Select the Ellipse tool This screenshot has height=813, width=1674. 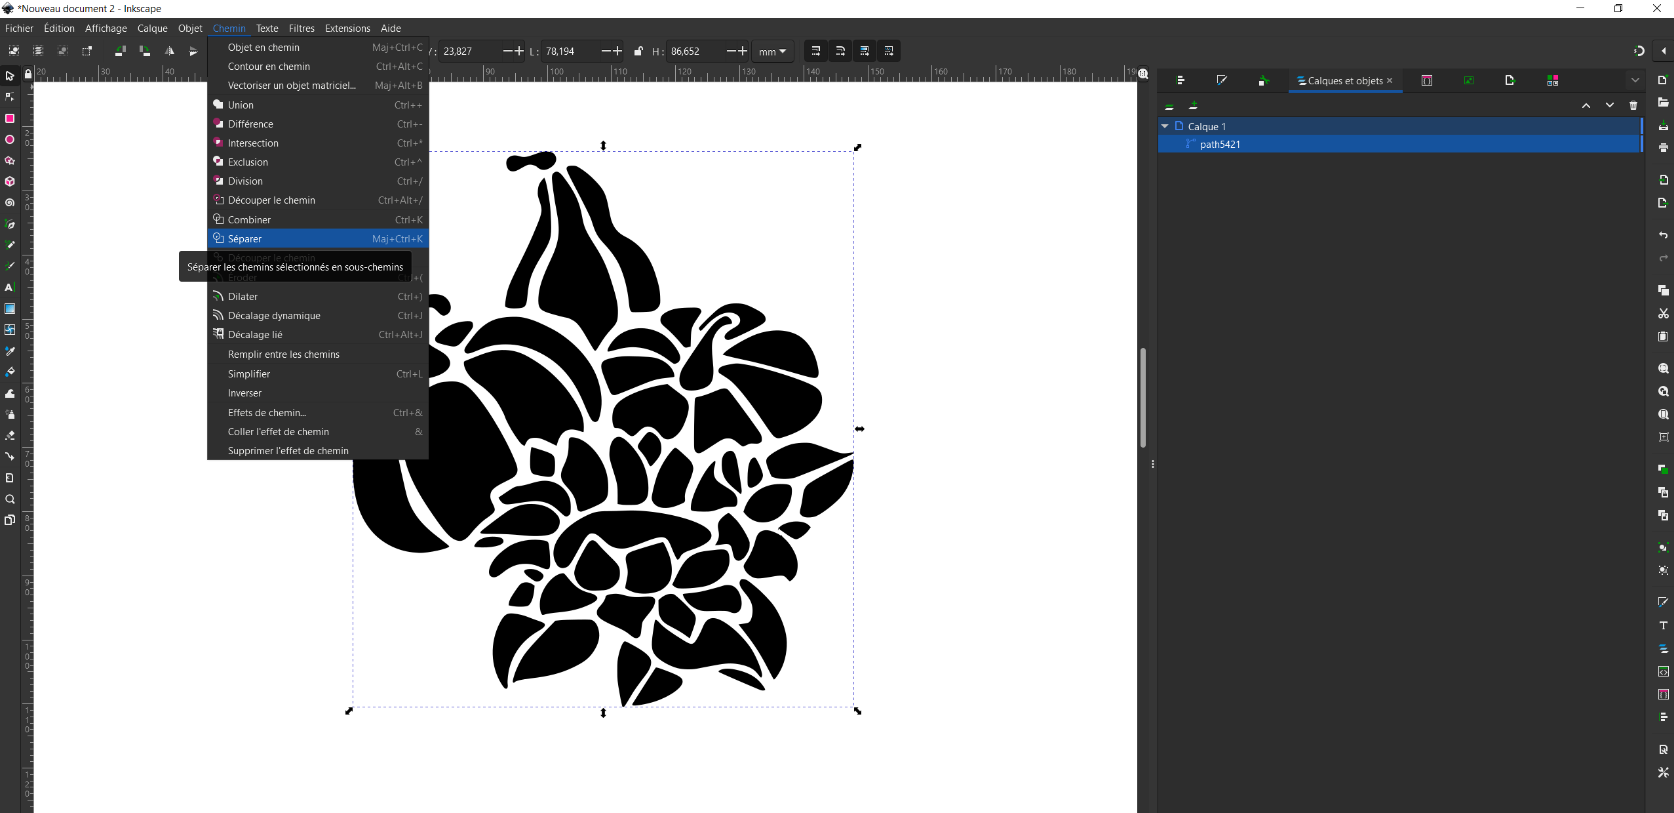click(10, 140)
